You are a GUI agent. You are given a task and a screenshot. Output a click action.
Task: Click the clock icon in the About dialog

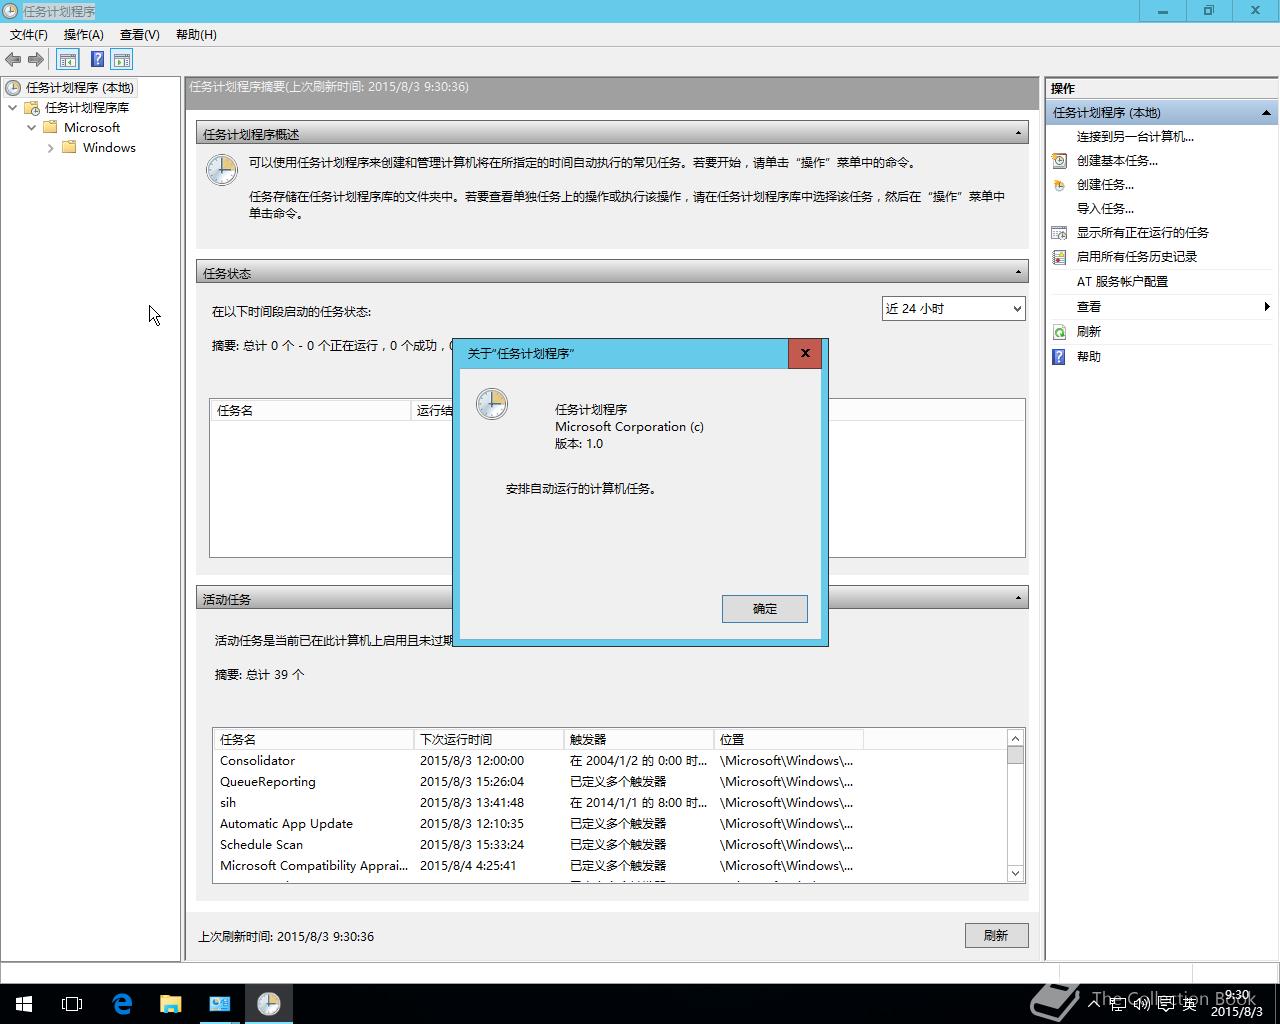[x=491, y=404]
